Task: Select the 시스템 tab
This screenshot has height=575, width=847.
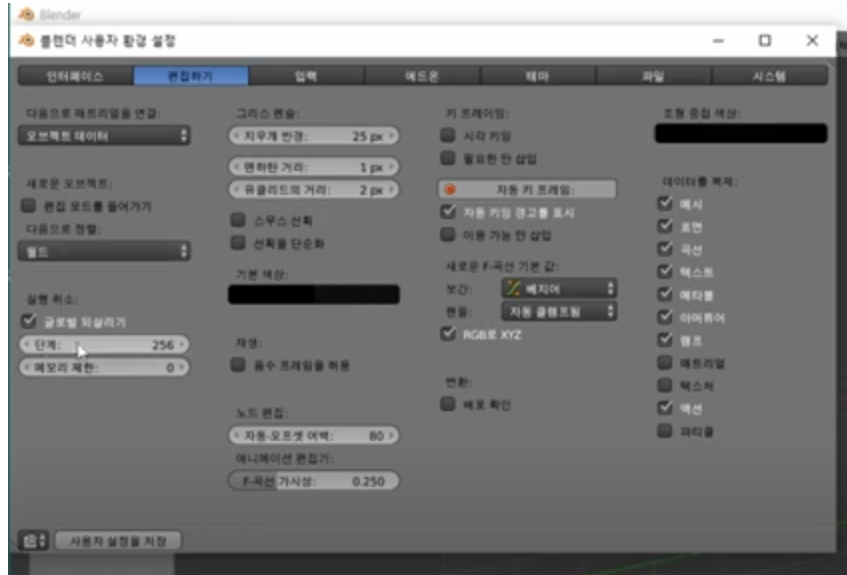Action: [770, 76]
